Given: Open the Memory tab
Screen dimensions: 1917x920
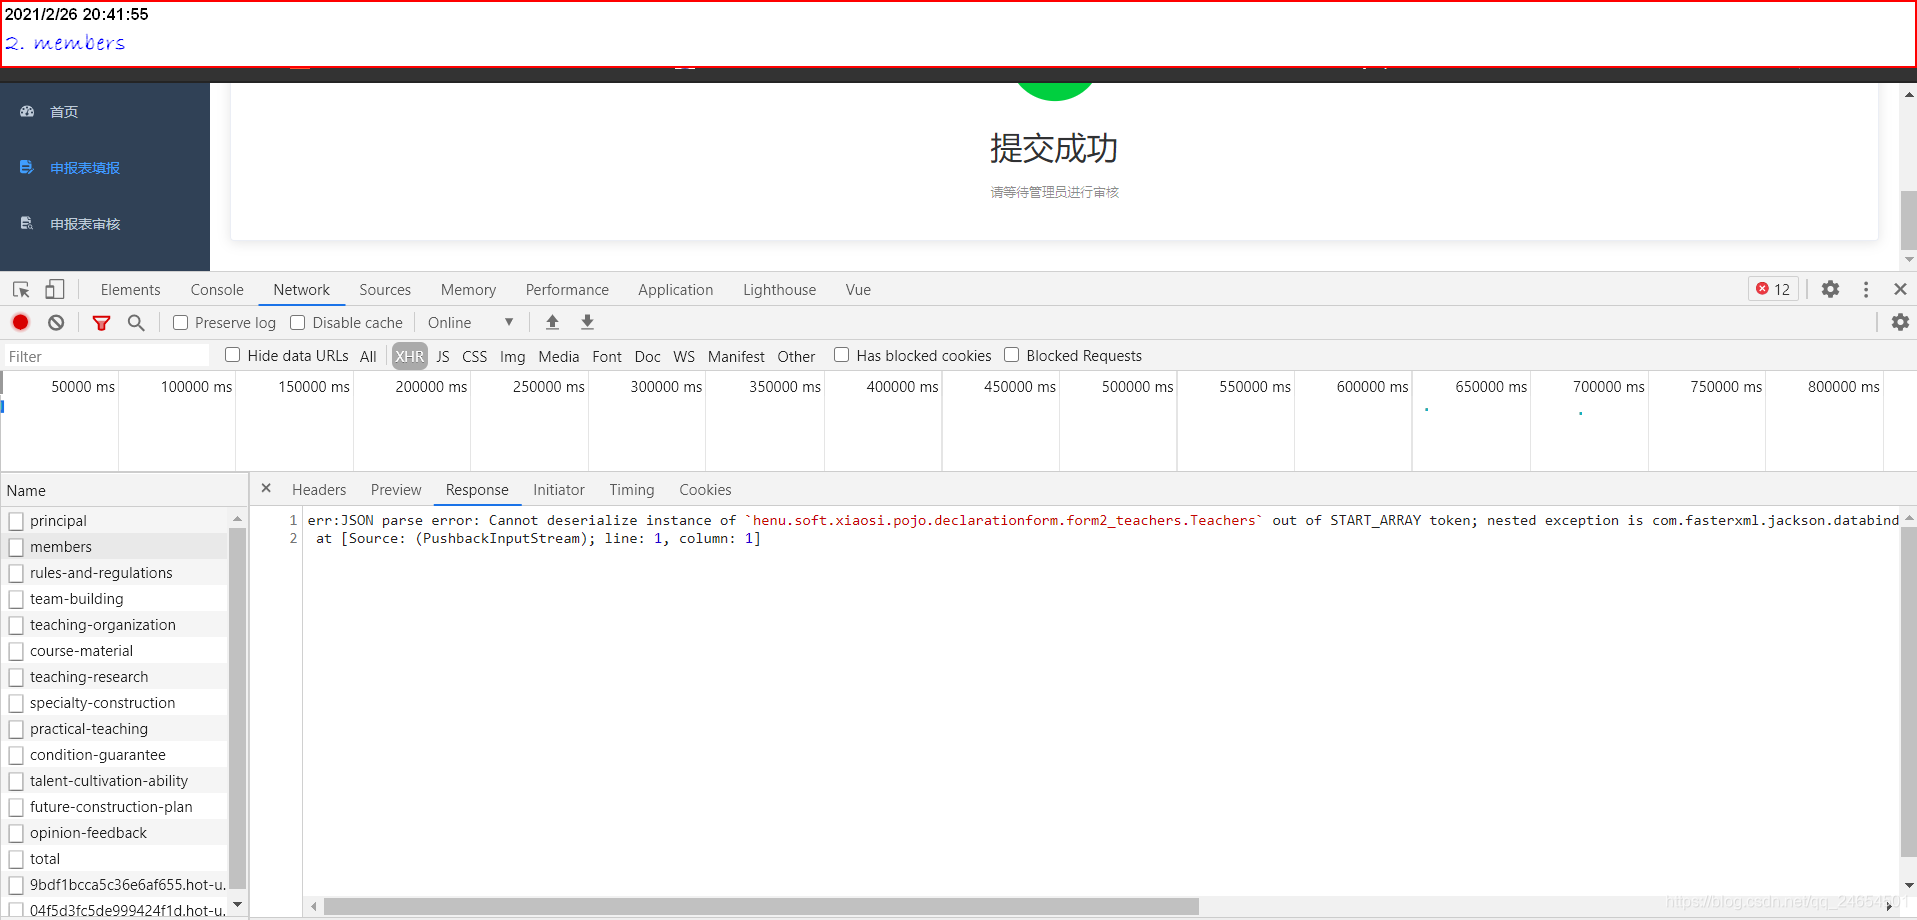Looking at the screenshot, I should 468,289.
